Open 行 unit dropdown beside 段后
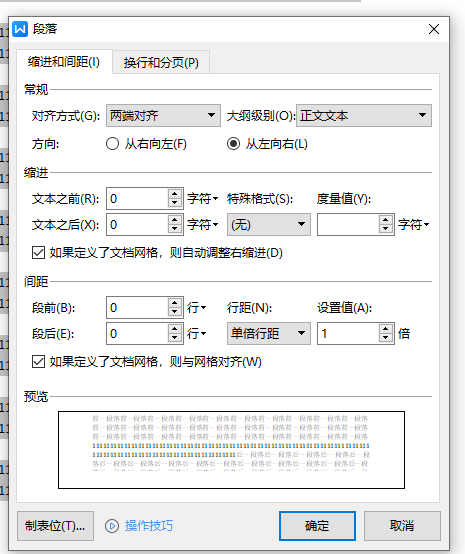The width and height of the screenshot is (465, 554). point(196,334)
